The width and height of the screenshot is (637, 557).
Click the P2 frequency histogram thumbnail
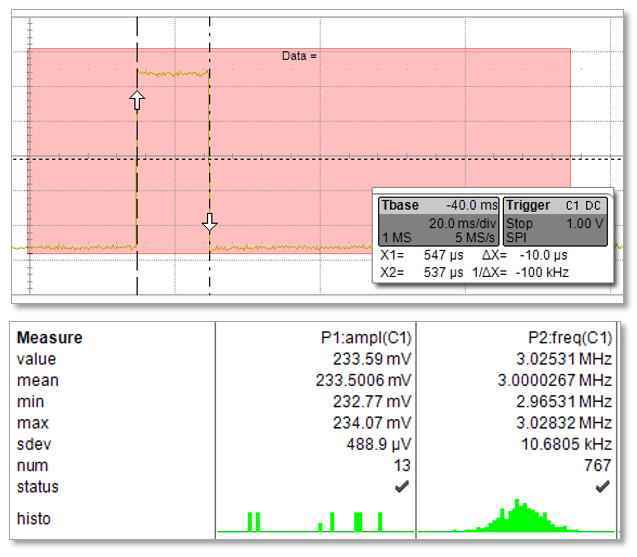pyautogui.click(x=516, y=515)
